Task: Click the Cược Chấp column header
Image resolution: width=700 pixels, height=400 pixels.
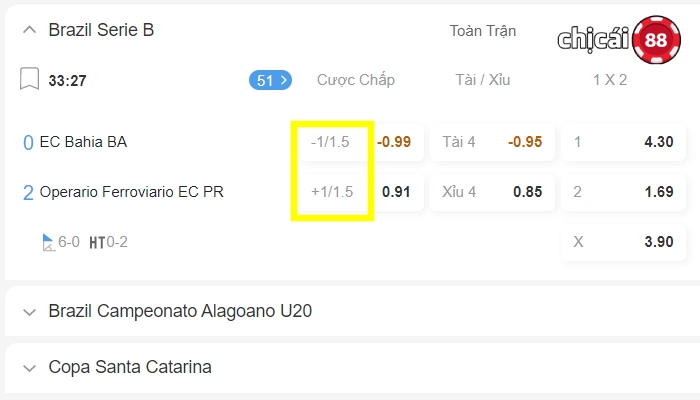Action: pos(356,80)
